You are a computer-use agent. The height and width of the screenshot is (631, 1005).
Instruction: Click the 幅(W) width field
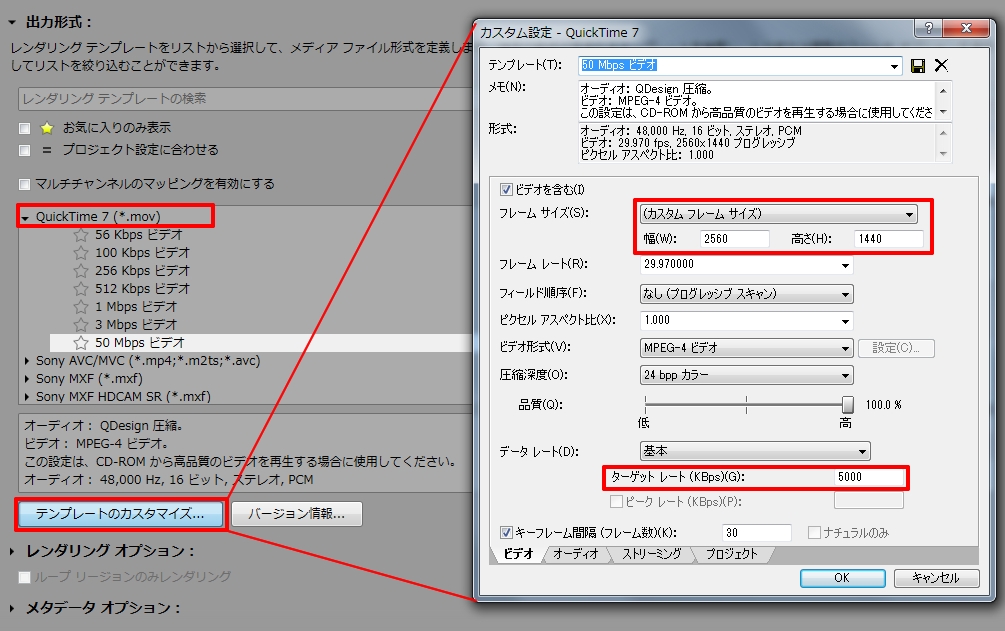[x=734, y=239]
